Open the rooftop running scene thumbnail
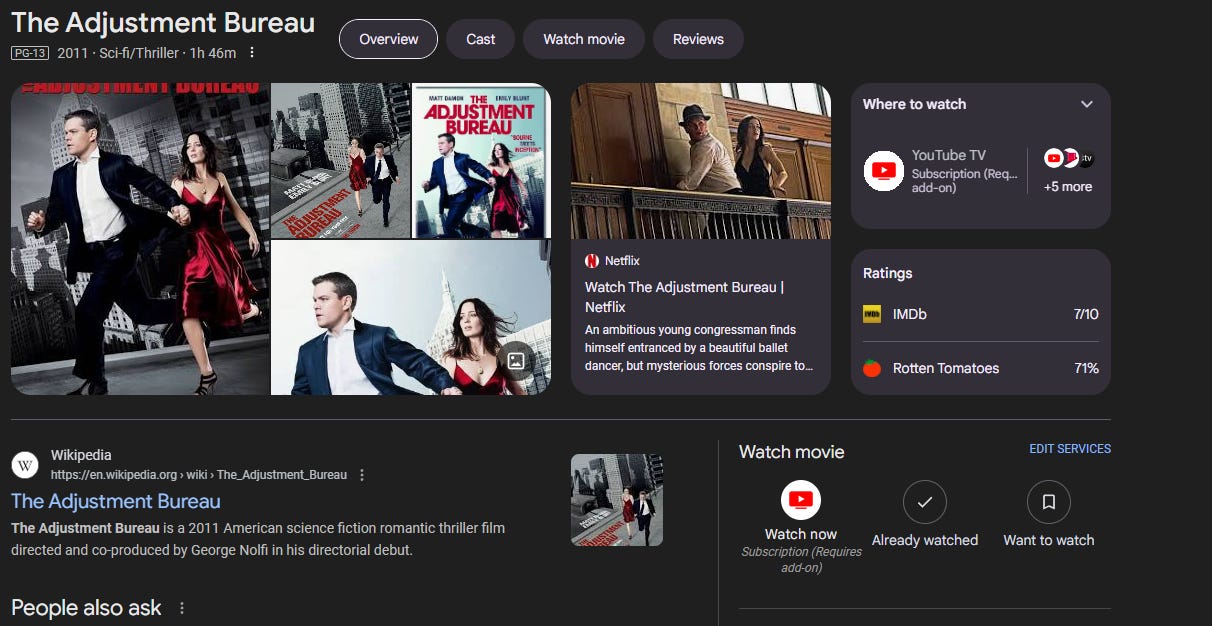 point(340,160)
